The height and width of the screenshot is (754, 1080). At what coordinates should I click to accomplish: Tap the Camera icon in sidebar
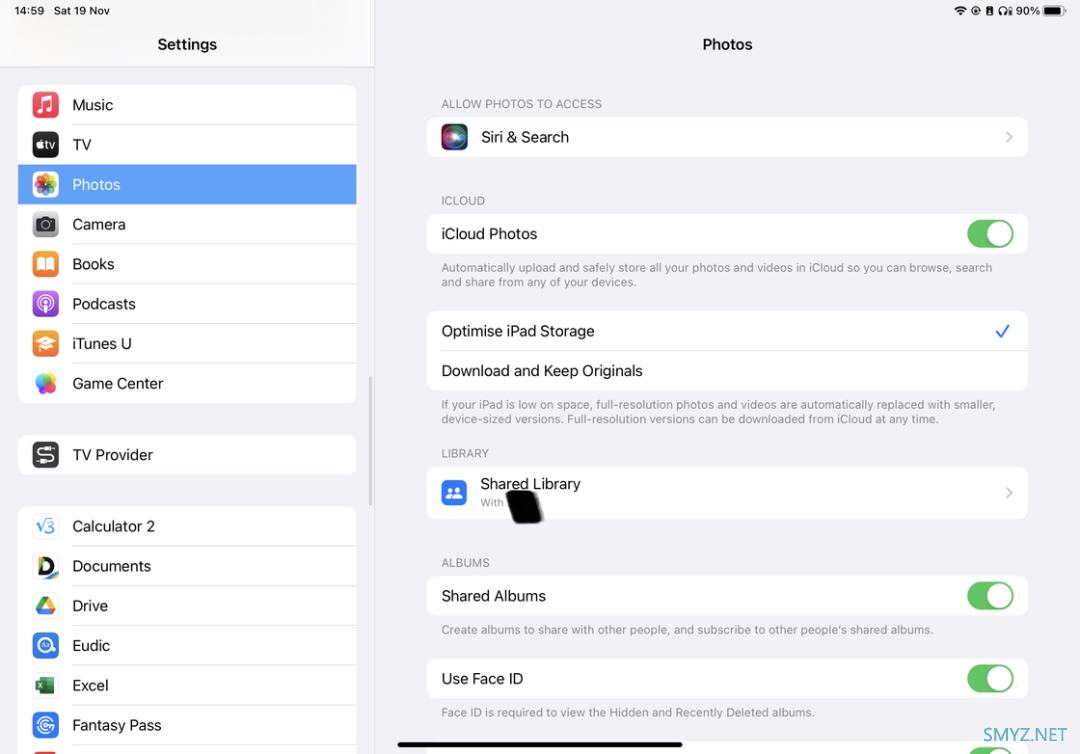click(x=45, y=224)
